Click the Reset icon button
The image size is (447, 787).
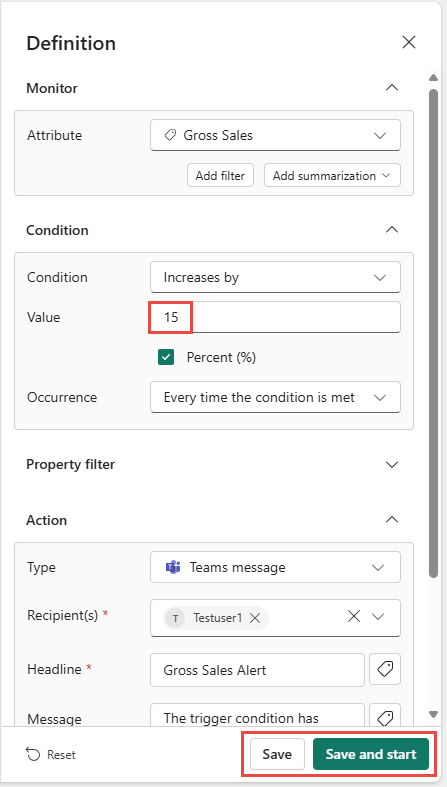33,754
